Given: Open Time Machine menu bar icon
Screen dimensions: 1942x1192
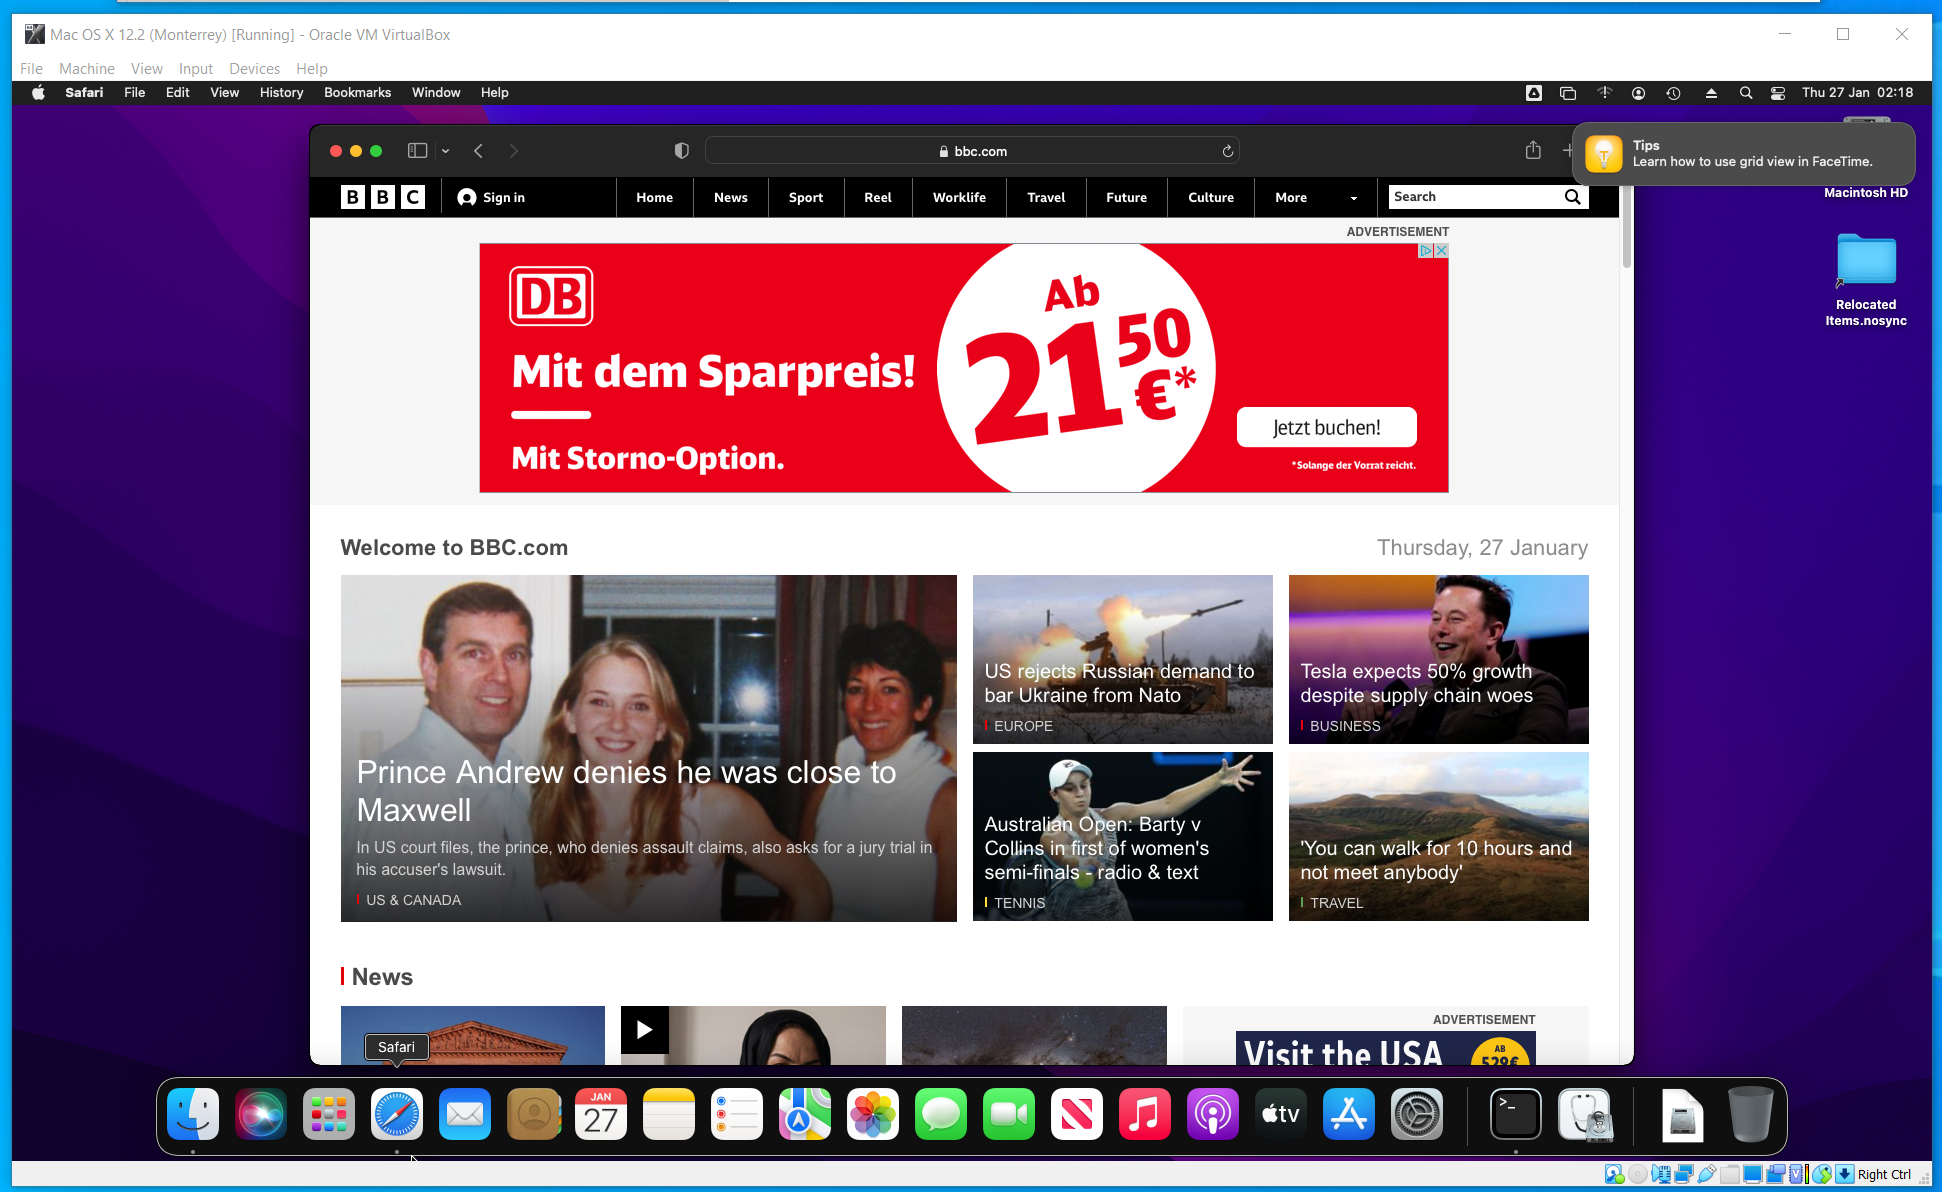Looking at the screenshot, I should click(x=1673, y=92).
